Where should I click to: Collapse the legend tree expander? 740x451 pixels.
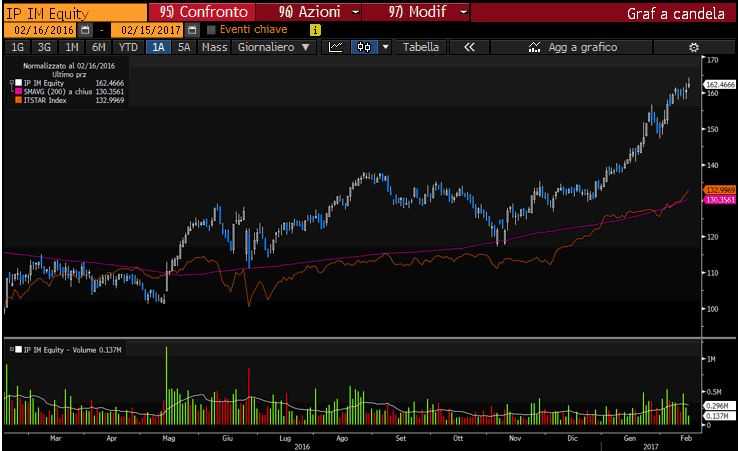12,83
